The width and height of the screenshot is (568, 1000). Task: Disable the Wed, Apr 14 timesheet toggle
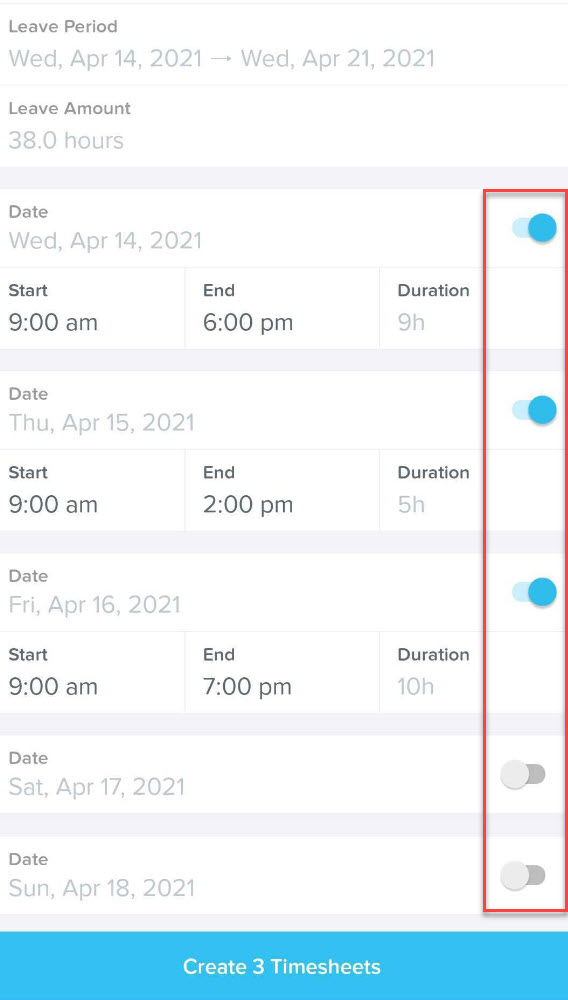534,228
